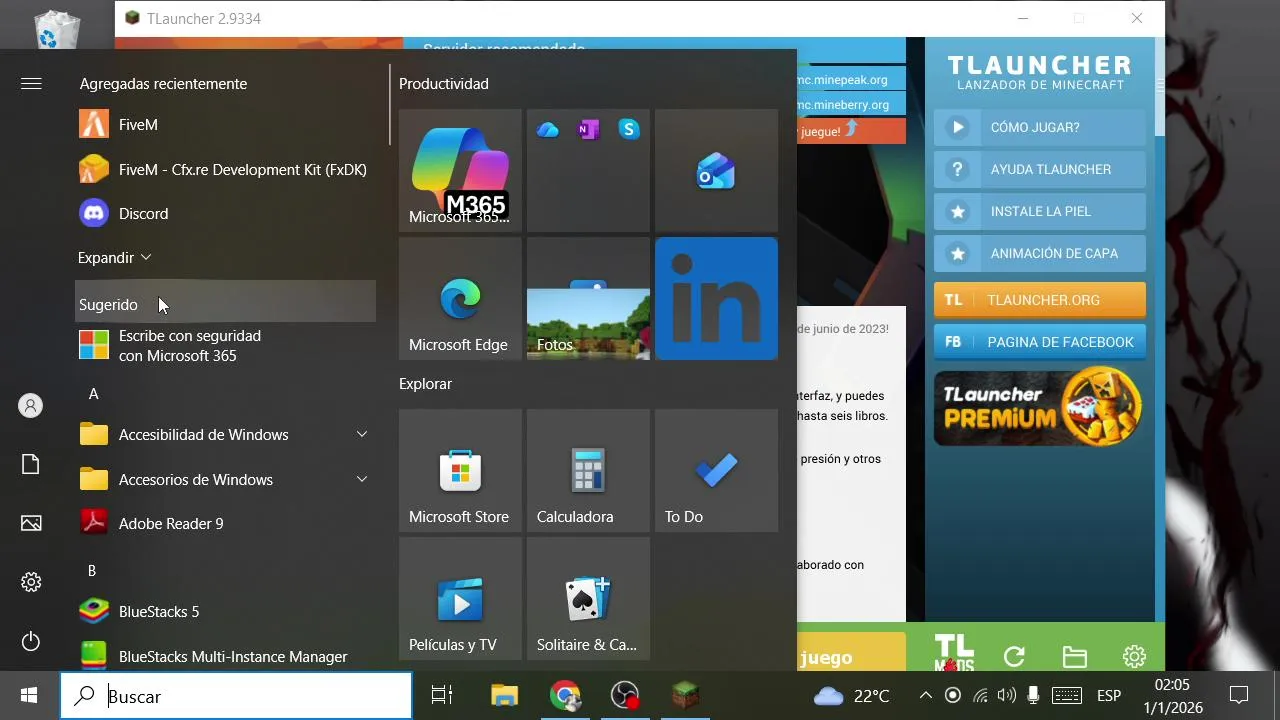The height and width of the screenshot is (720, 1280).
Task: Open OBS Studio from the taskbar
Action: [625, 696]
